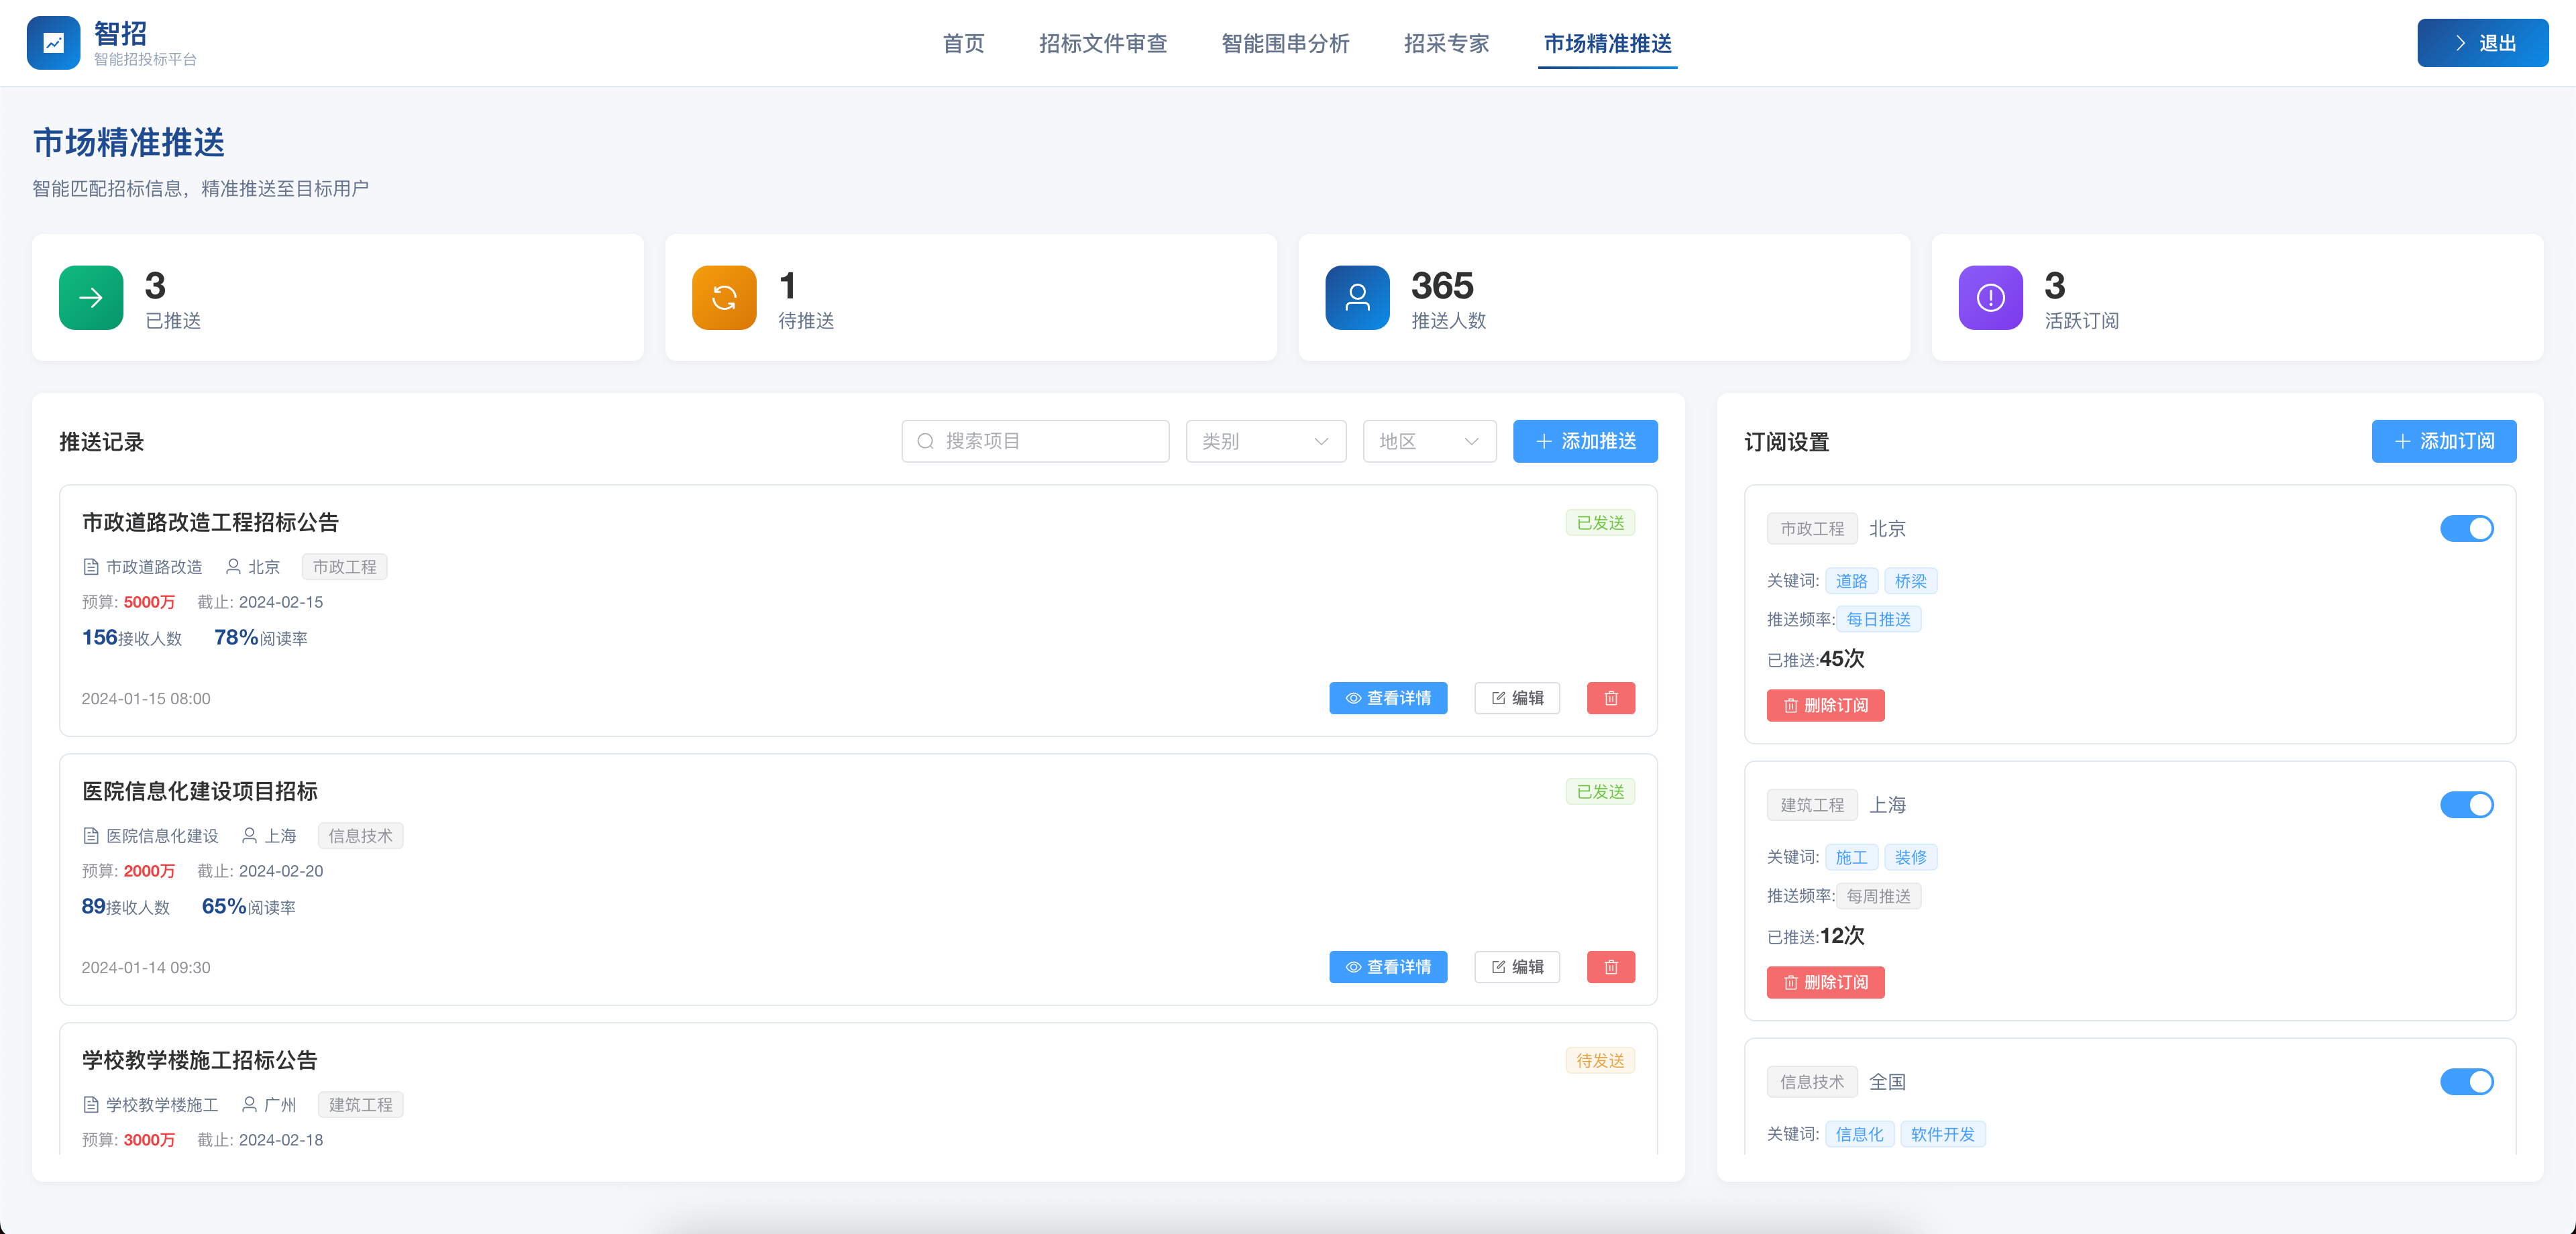Click the 已发送 tag on 市政道路改造工程招标公告
This screenshot has width=2576, height=1234.
click(1600, 523)
